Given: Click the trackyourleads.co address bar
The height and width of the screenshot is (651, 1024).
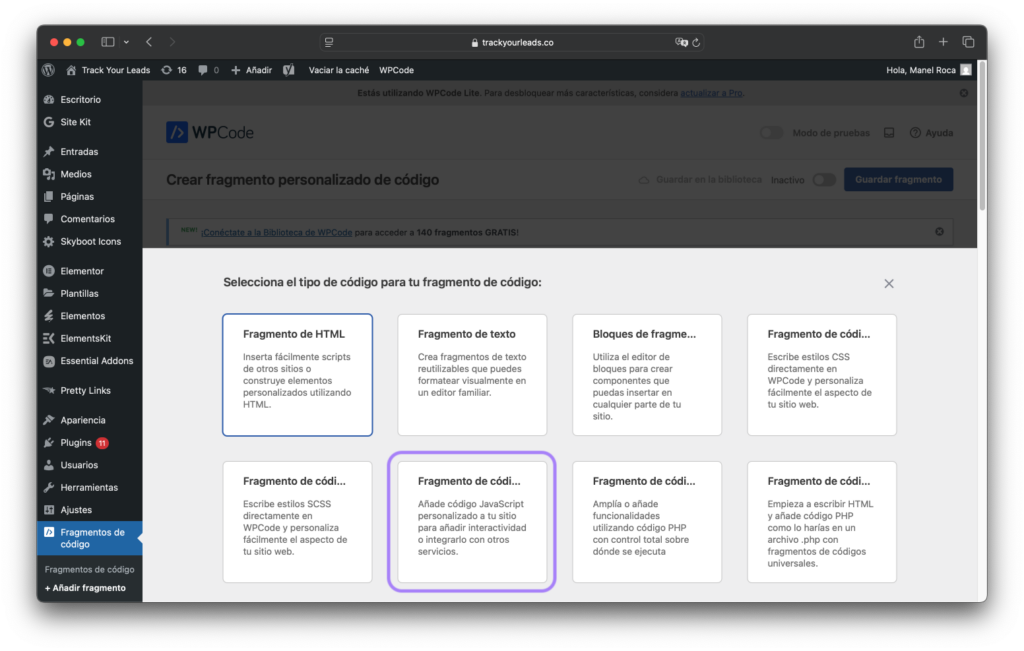Looking at the screenshot, I should [512, 42].
